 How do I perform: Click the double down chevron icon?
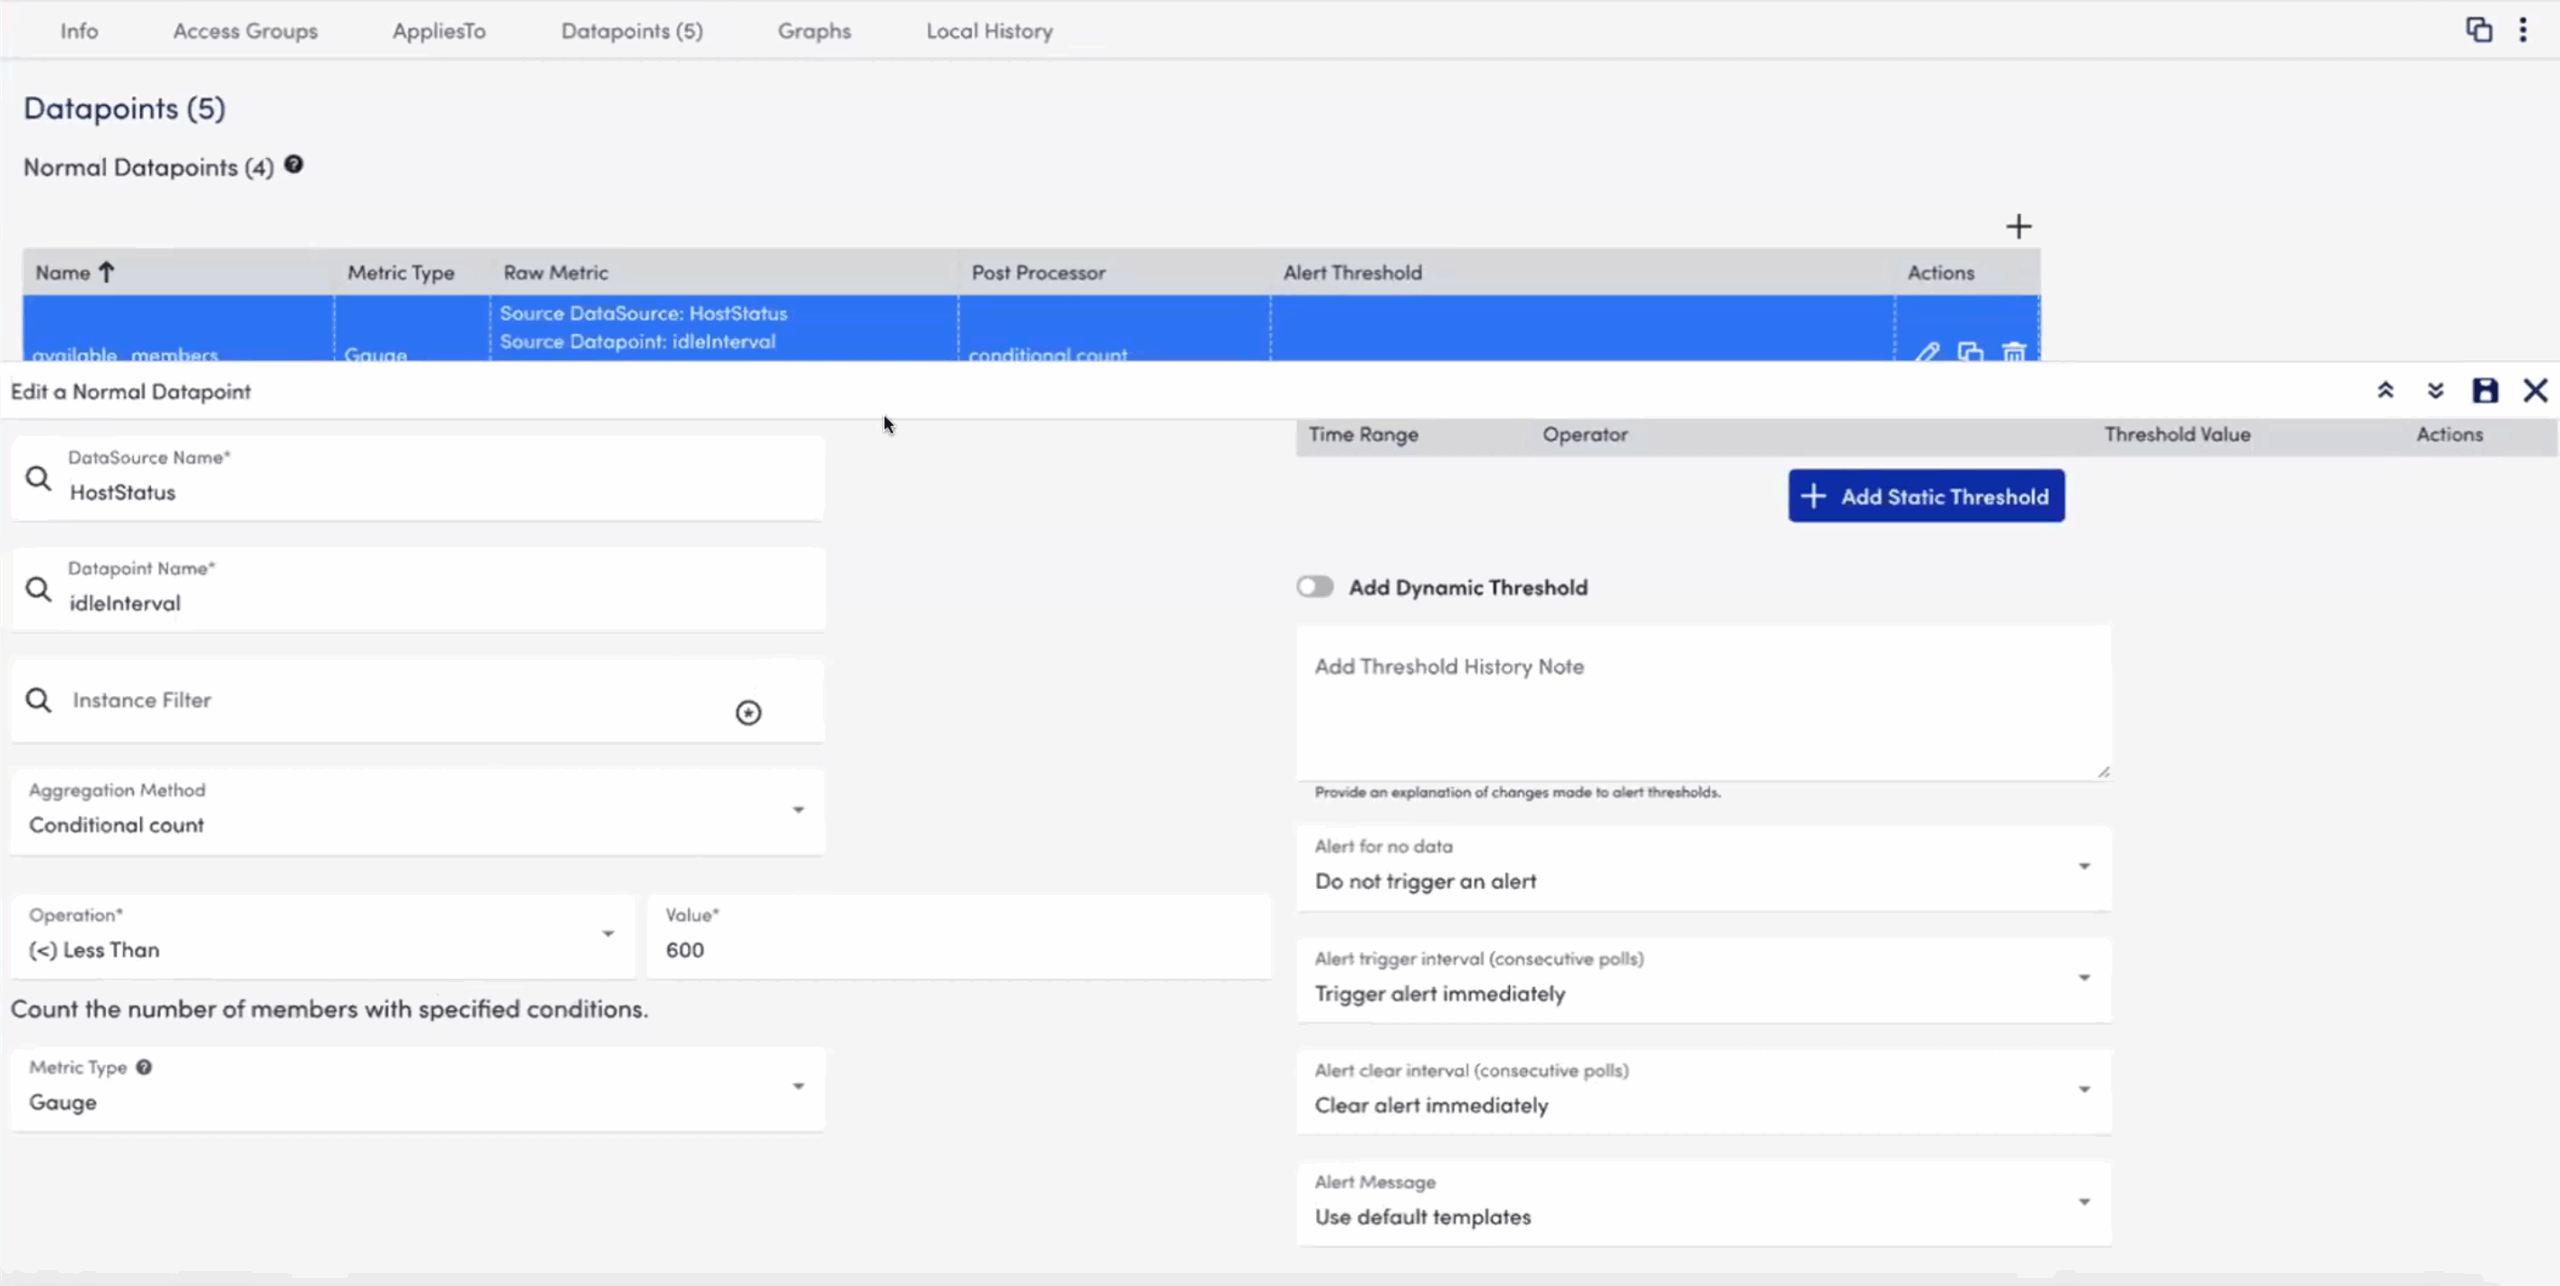click(x=2435, y=391)
